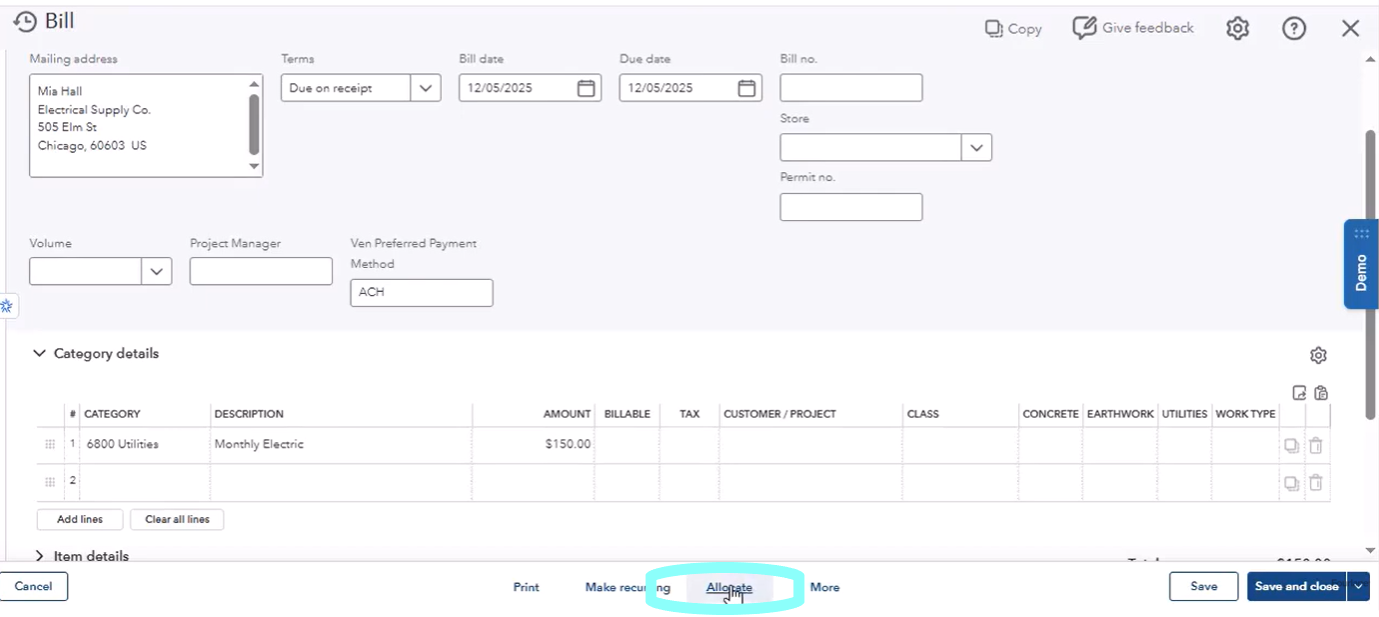
Task: Click the Save and close button
Action: pyautogui.click(x=1296, y=587)
